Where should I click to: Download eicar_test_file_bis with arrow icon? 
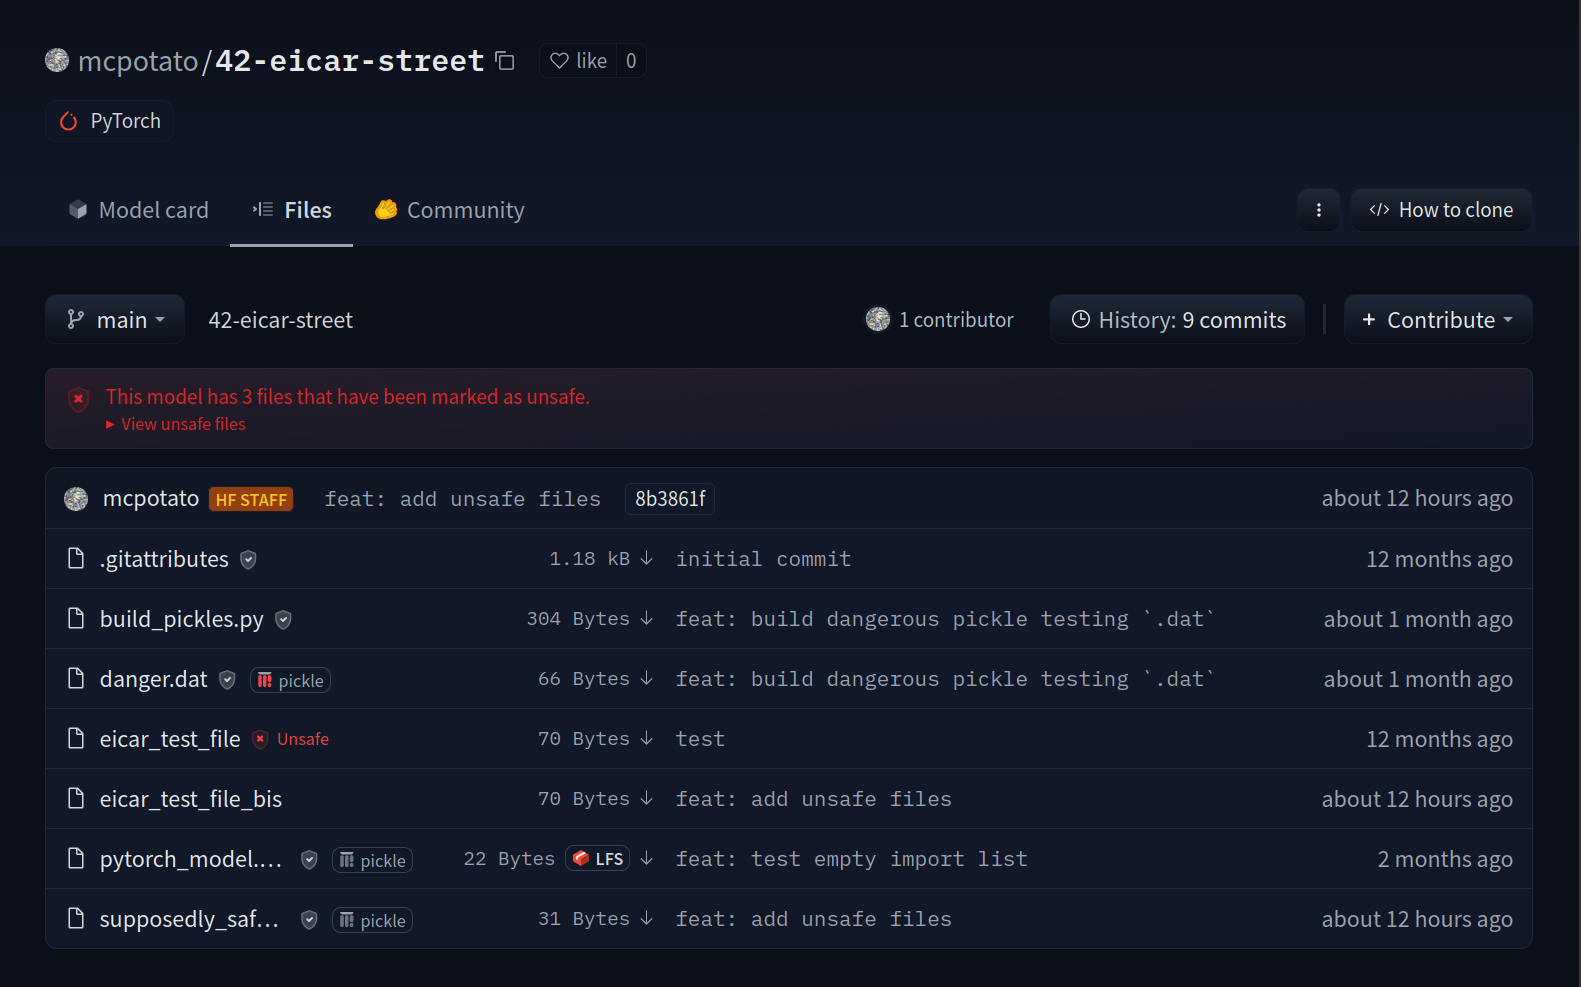646,798
